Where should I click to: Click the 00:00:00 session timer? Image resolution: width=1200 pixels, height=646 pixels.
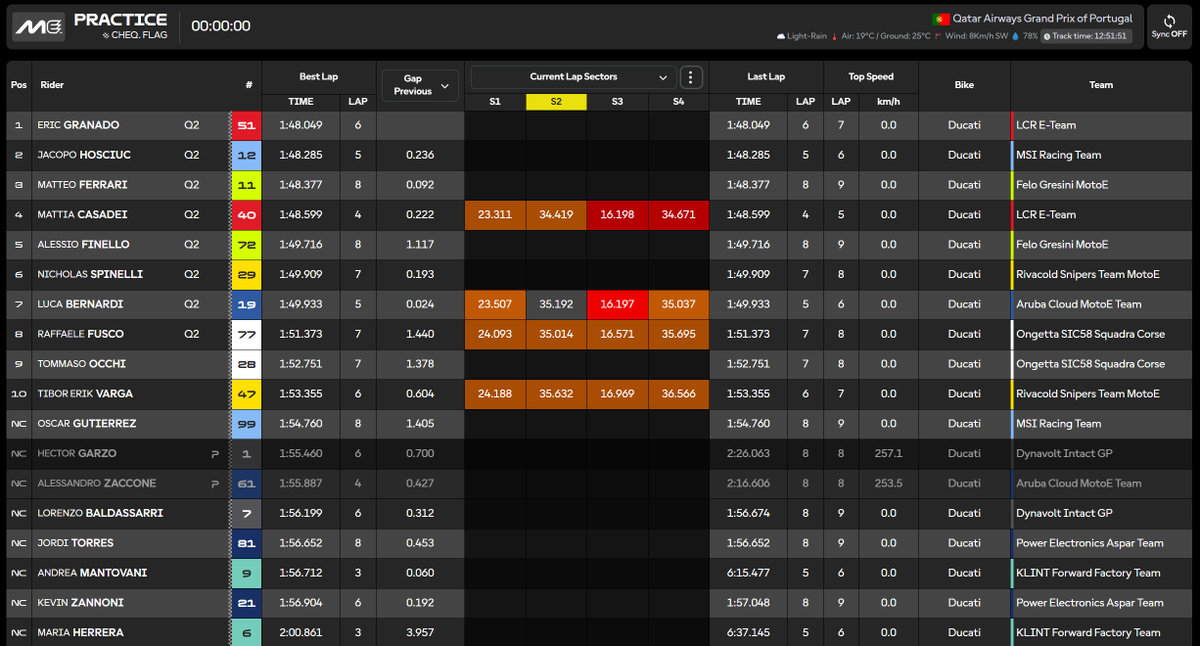pyautogui.click(x=221, y=26)
